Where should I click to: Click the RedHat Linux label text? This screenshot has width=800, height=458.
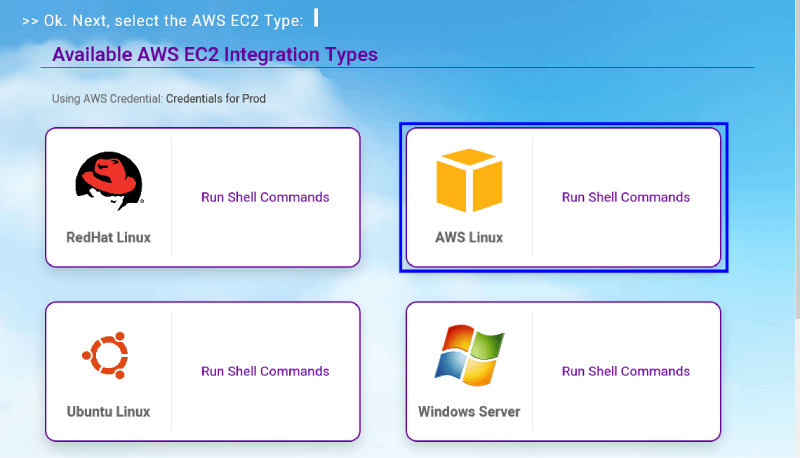(109, 238)
